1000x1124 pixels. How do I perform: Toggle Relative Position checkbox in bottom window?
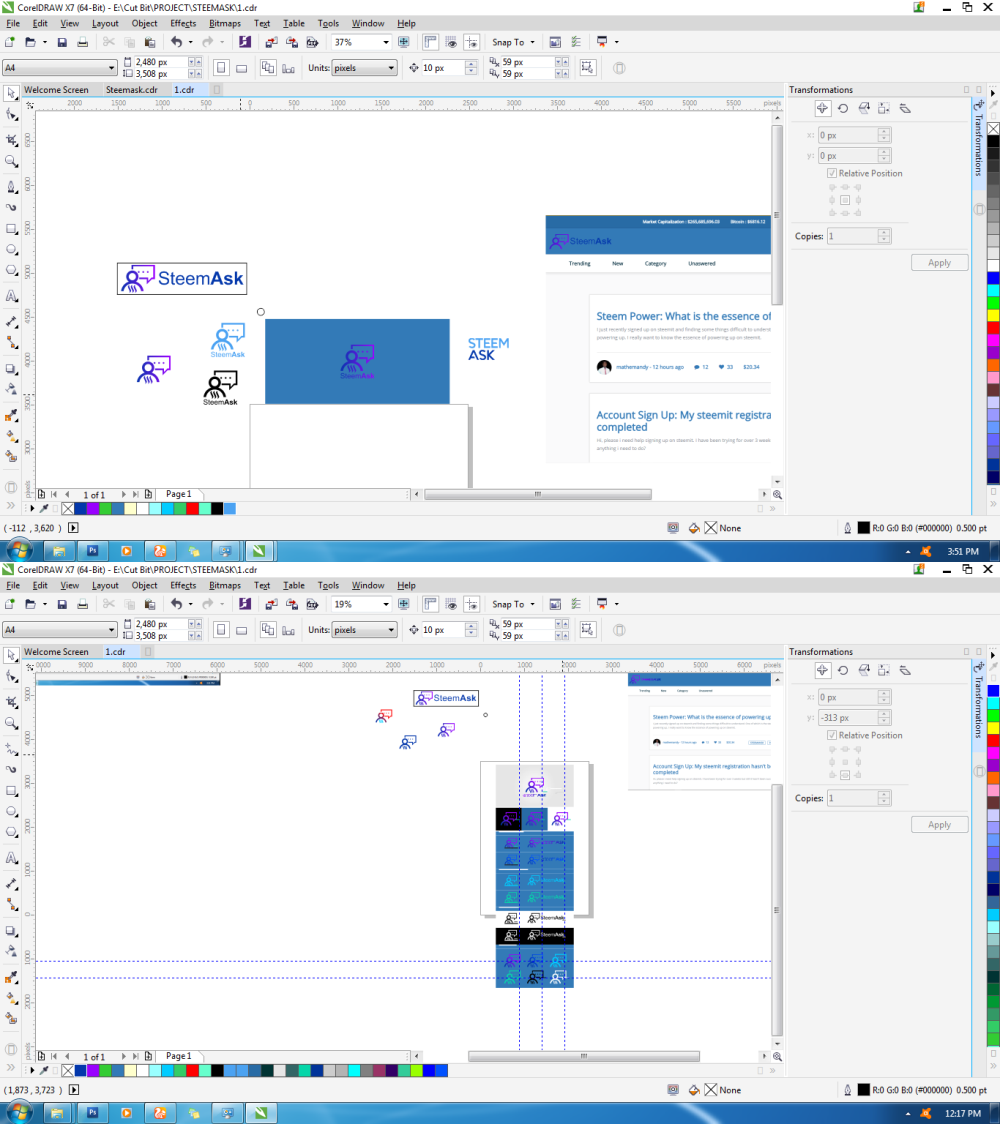coord(832,735)
